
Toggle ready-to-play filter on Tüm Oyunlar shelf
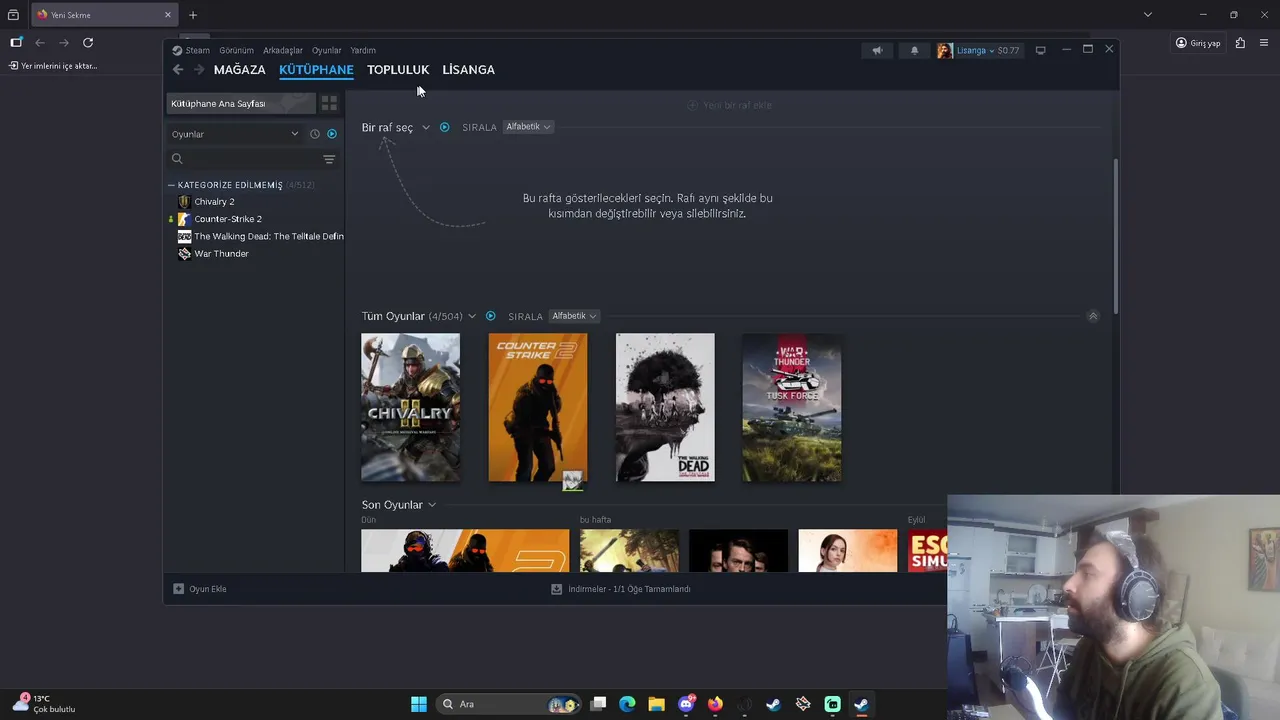click(490, 316)
